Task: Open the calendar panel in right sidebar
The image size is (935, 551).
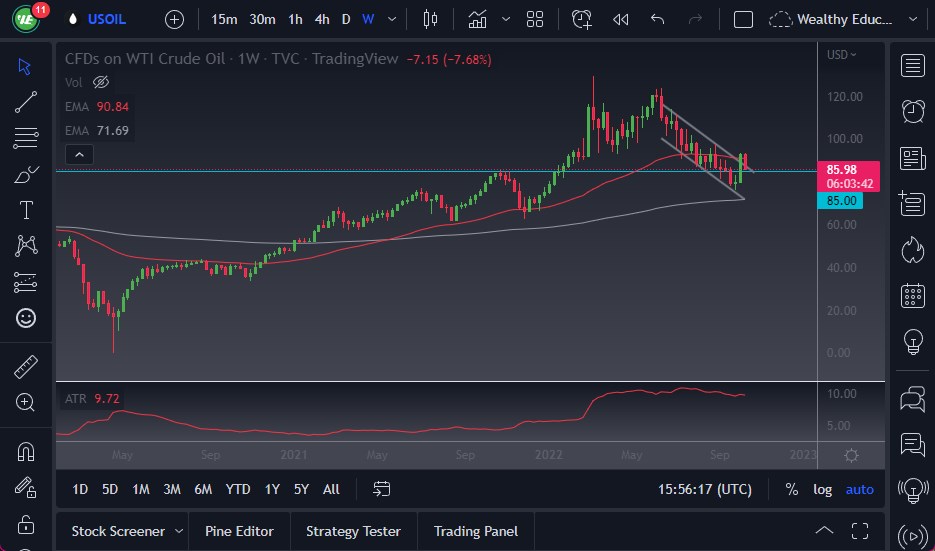Action: click(x=912, y=295)
